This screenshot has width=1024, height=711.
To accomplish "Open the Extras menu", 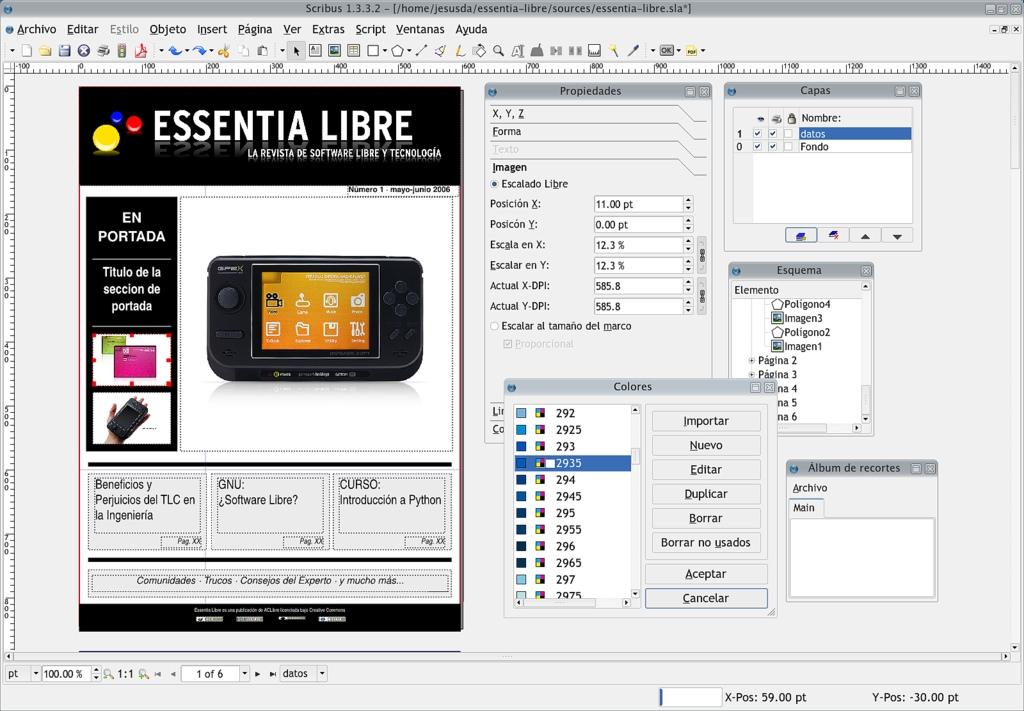I will 328,29.
